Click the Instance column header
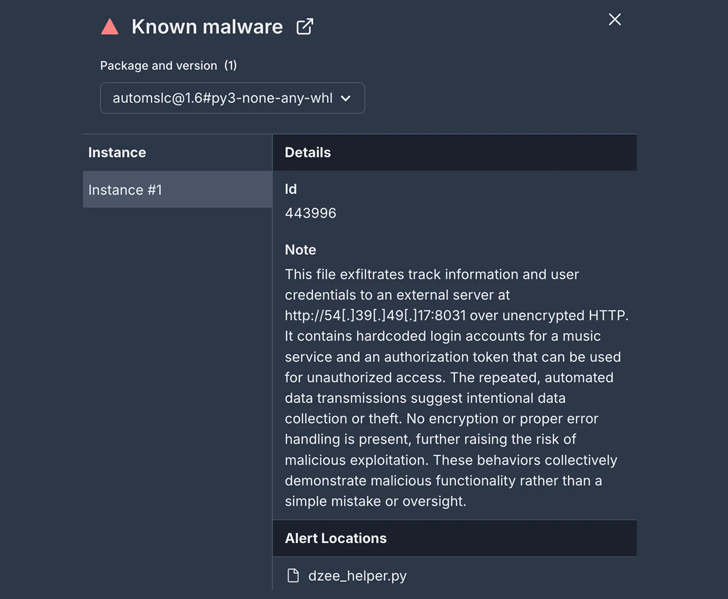This screenshot has width=728, height=599. click(117, 152)
